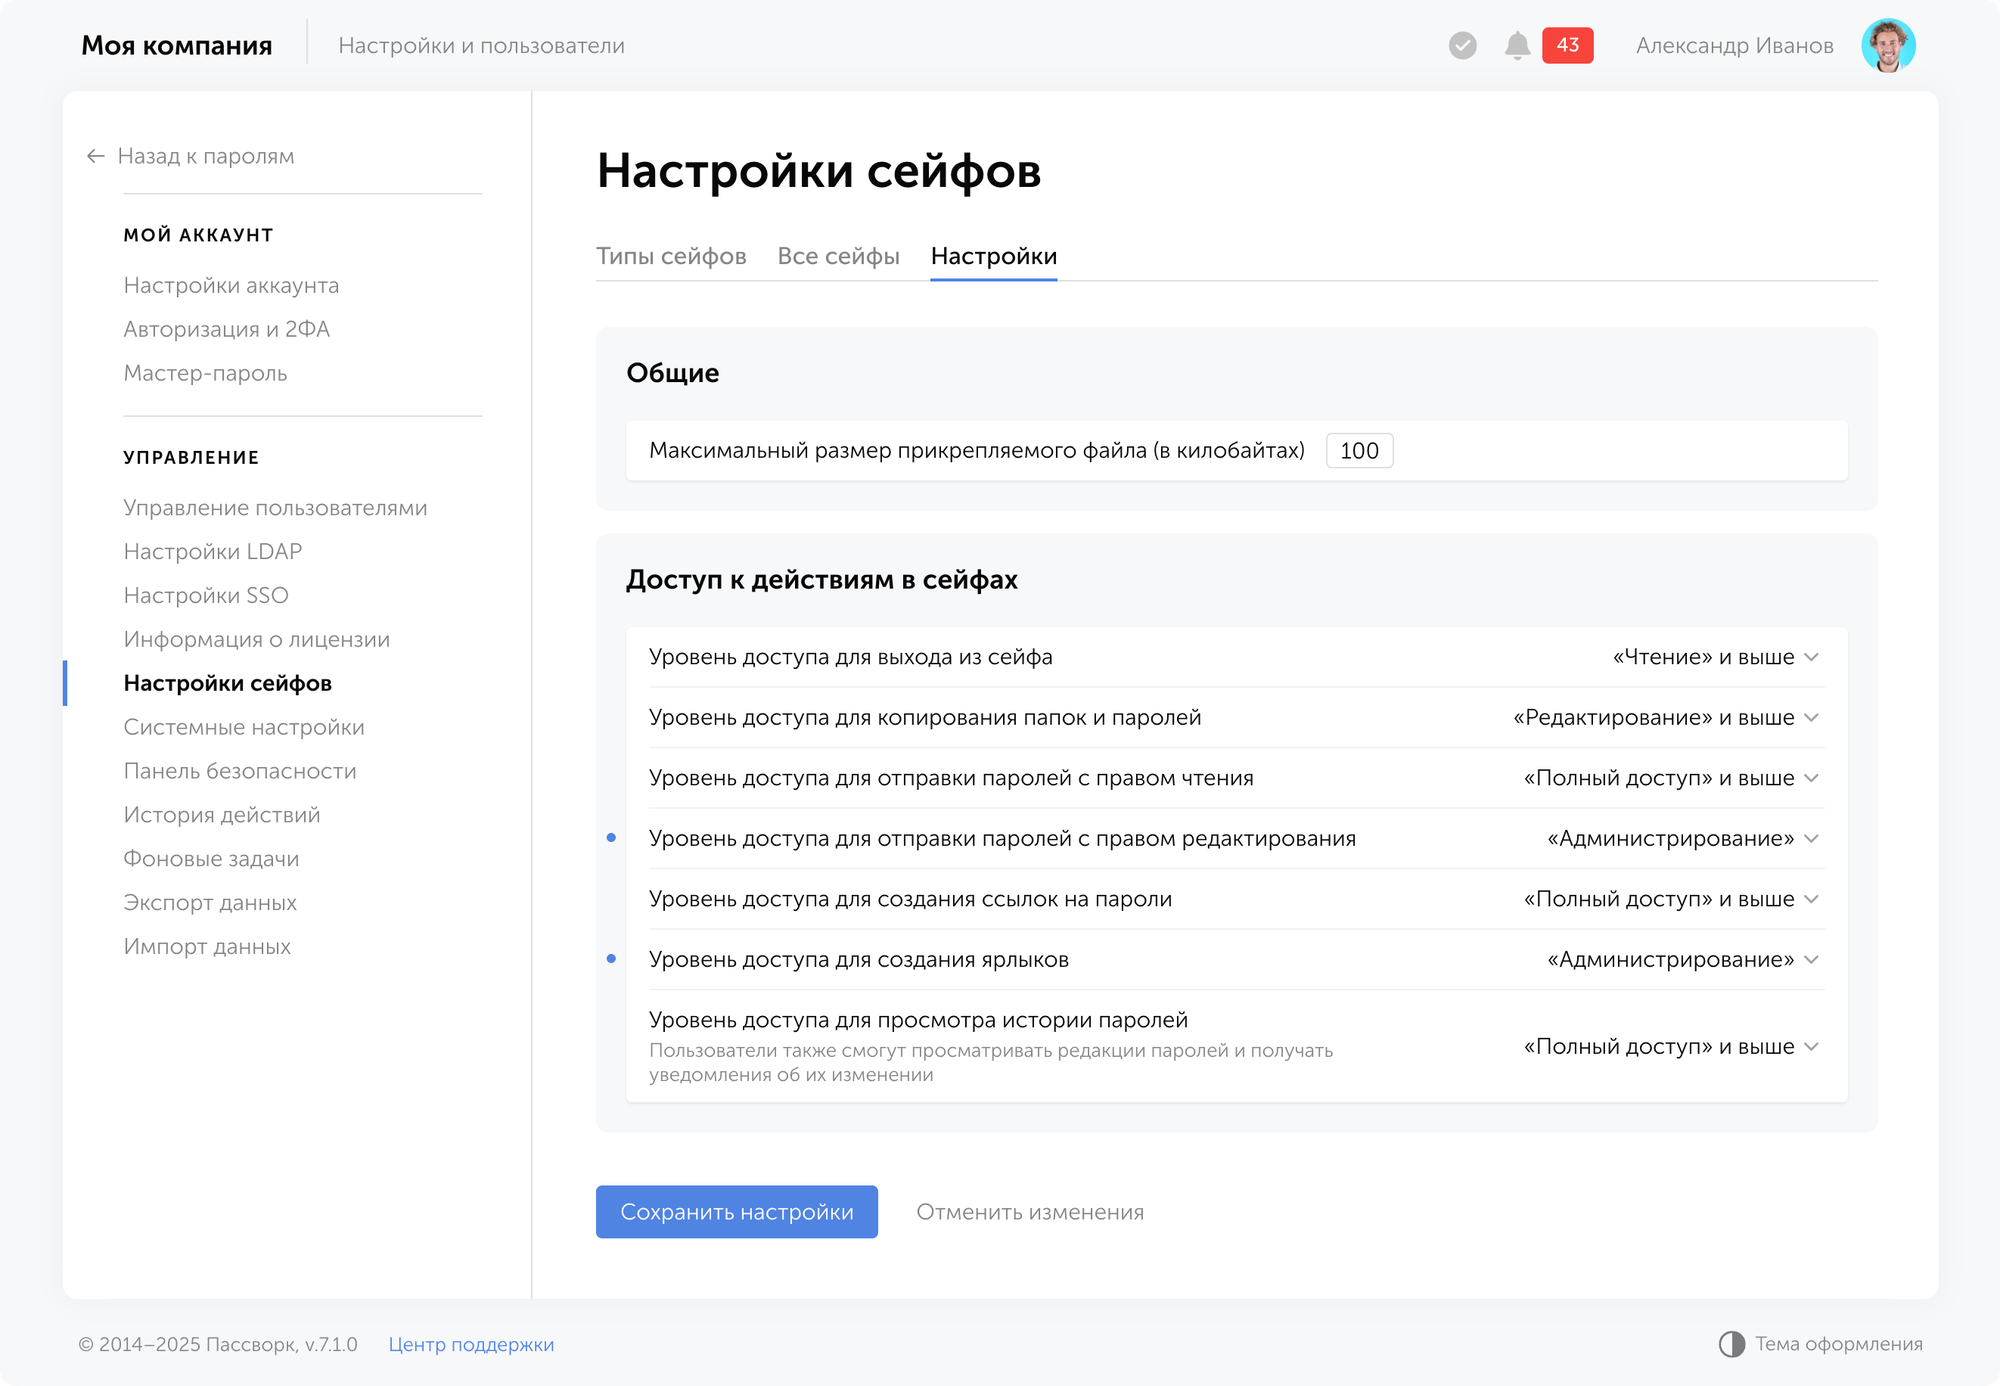Click Отменить изменения link
Screen dimensions: 2000x1386
(1030, 1212)
